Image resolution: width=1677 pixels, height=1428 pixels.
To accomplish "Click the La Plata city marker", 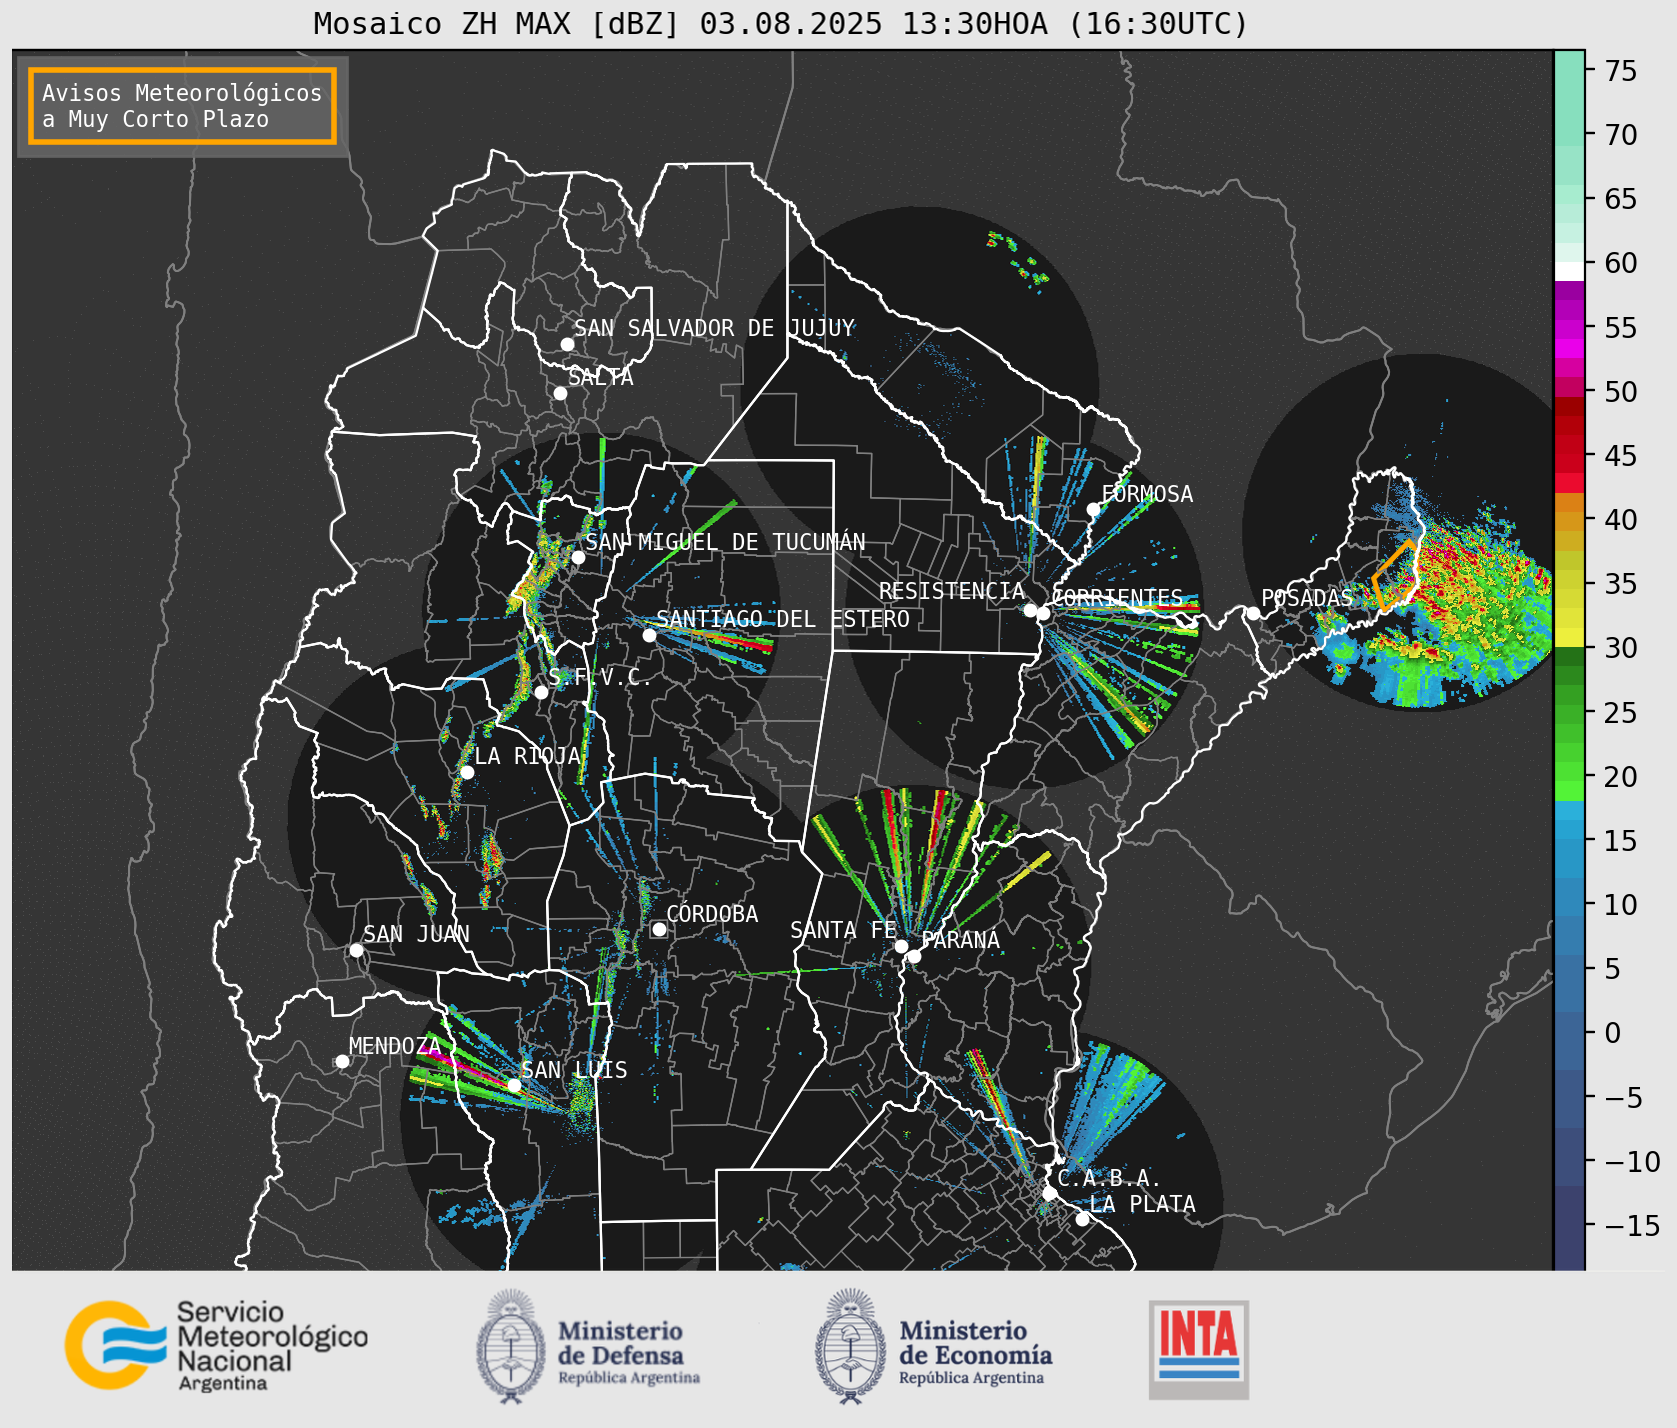I will pos(1082,1219).
